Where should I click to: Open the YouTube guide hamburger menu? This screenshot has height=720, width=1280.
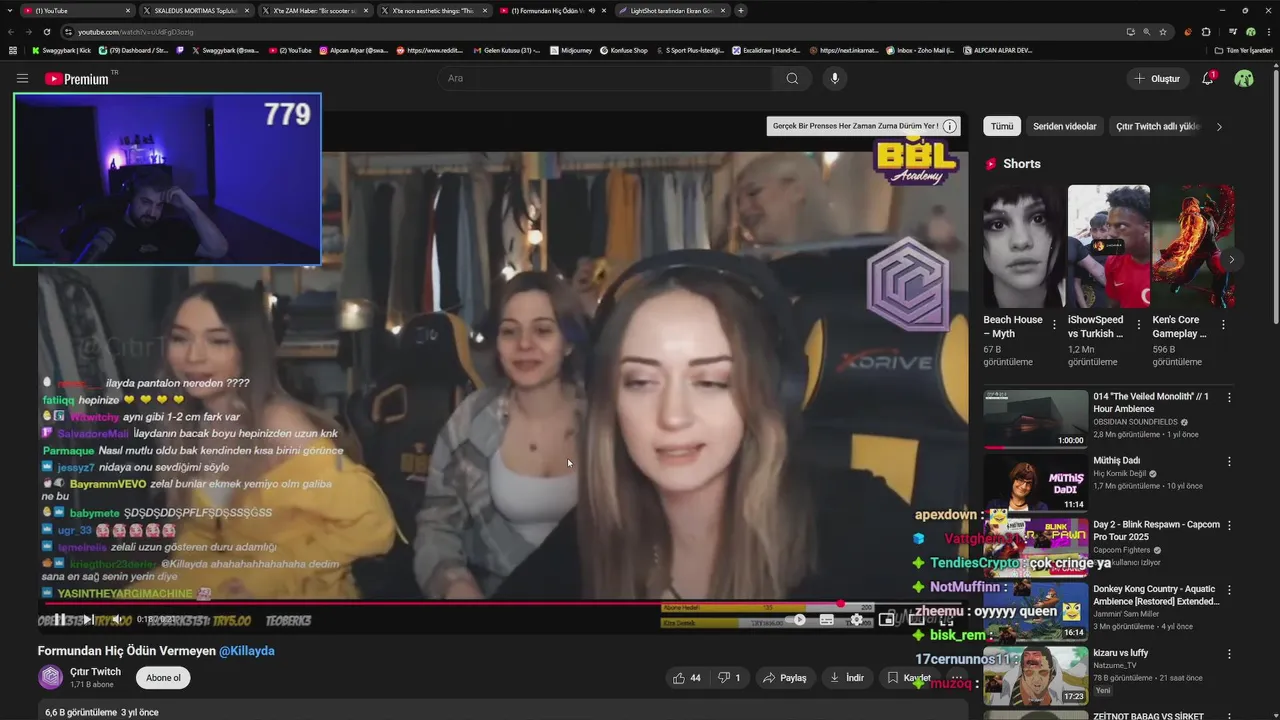coord(22,78)
